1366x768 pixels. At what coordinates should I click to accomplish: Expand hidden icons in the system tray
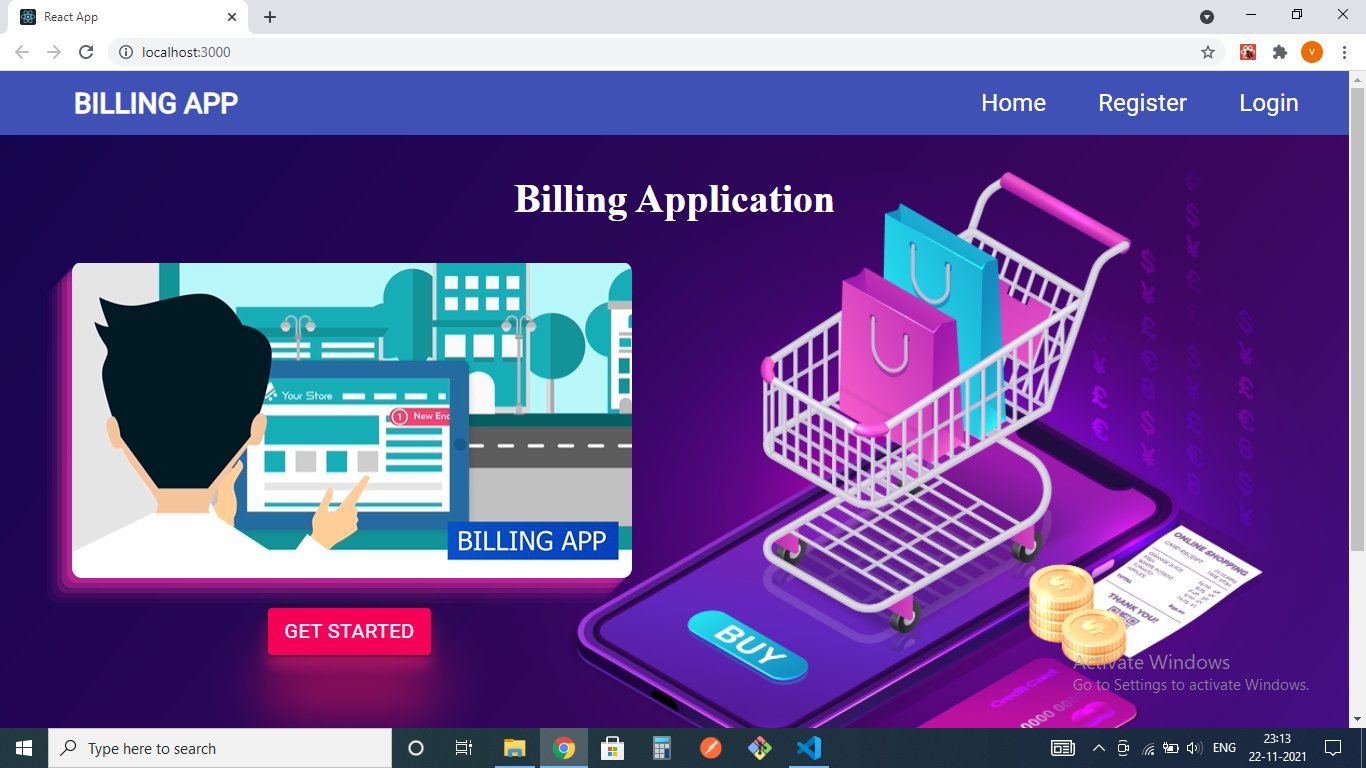pyautogui.click(x=1098, y=747)
